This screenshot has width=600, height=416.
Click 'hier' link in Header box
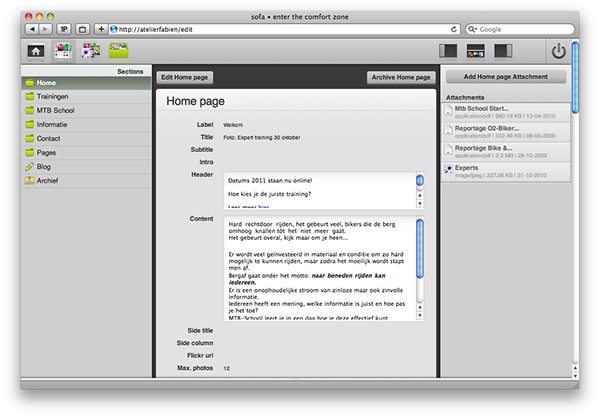[264, 207]
